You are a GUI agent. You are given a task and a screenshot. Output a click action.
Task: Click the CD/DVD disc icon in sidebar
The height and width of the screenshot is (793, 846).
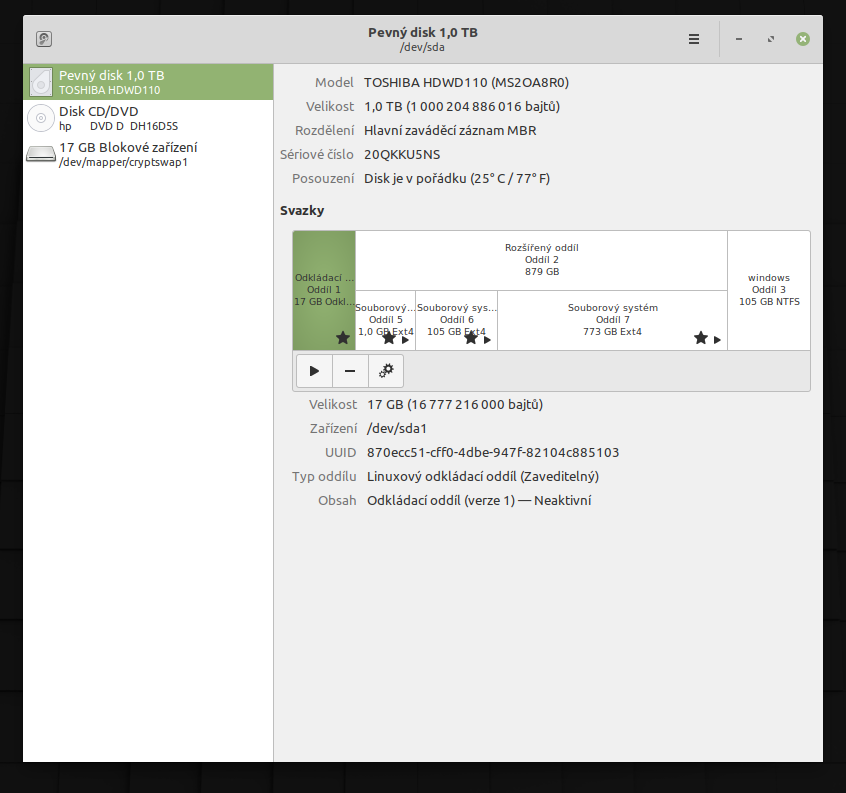tap(41, 119)
